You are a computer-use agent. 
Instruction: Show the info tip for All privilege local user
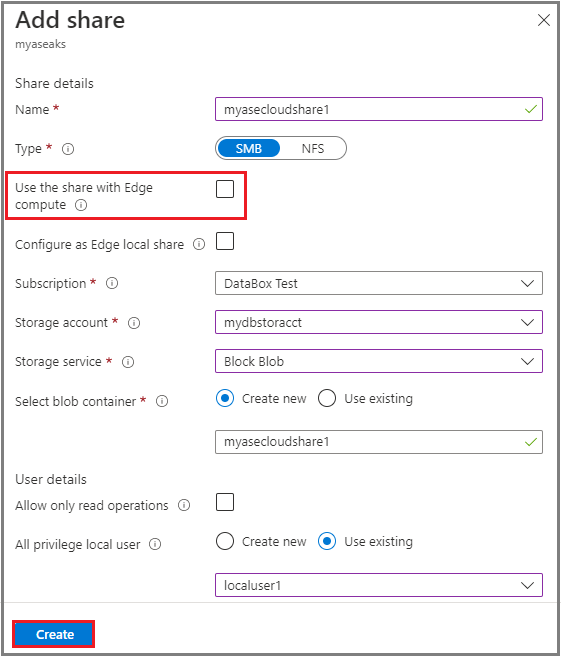(x=155, y=544)
